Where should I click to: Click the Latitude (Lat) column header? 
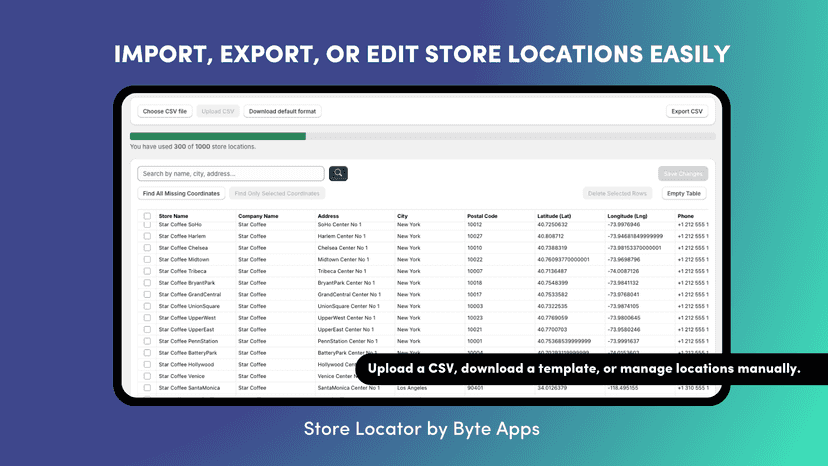pyautogui.click(x=554, y=216)
